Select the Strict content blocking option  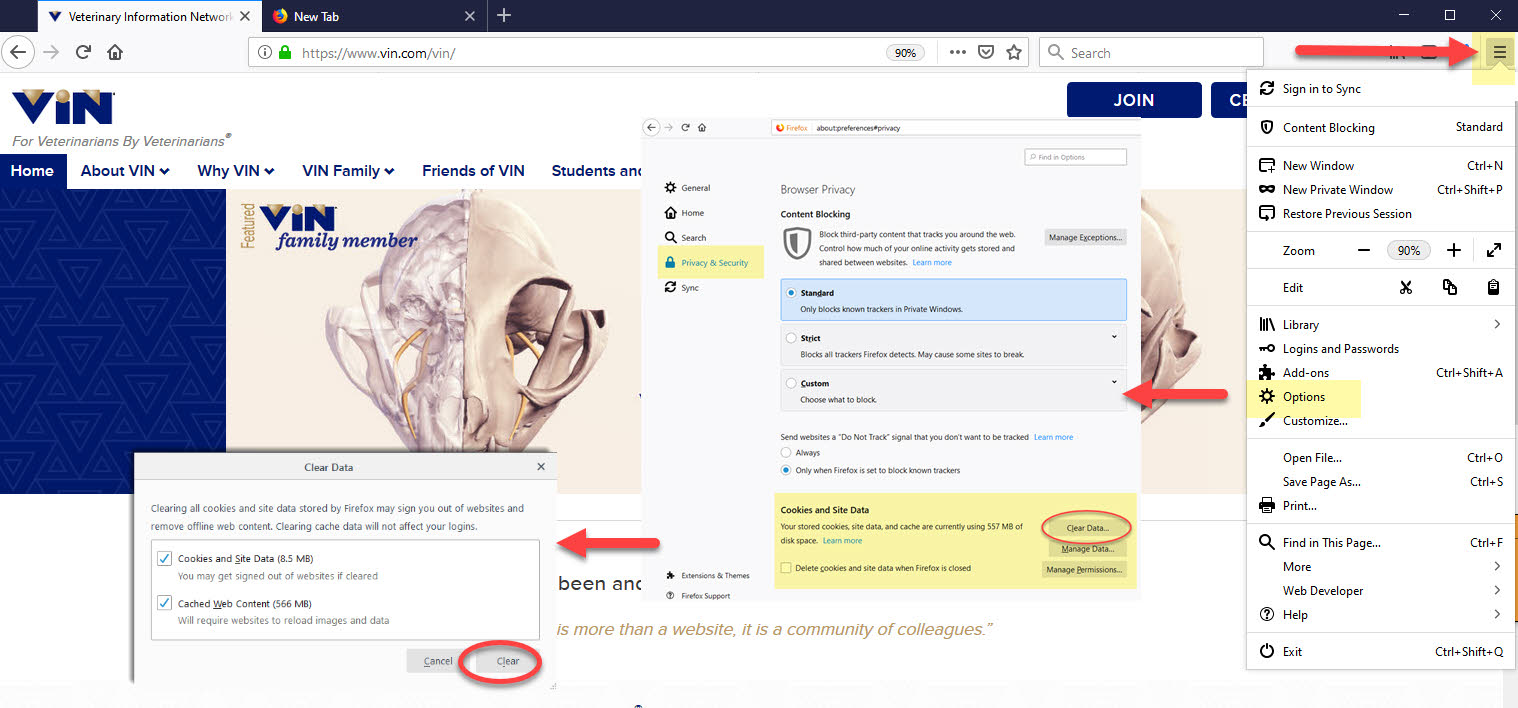954,345
